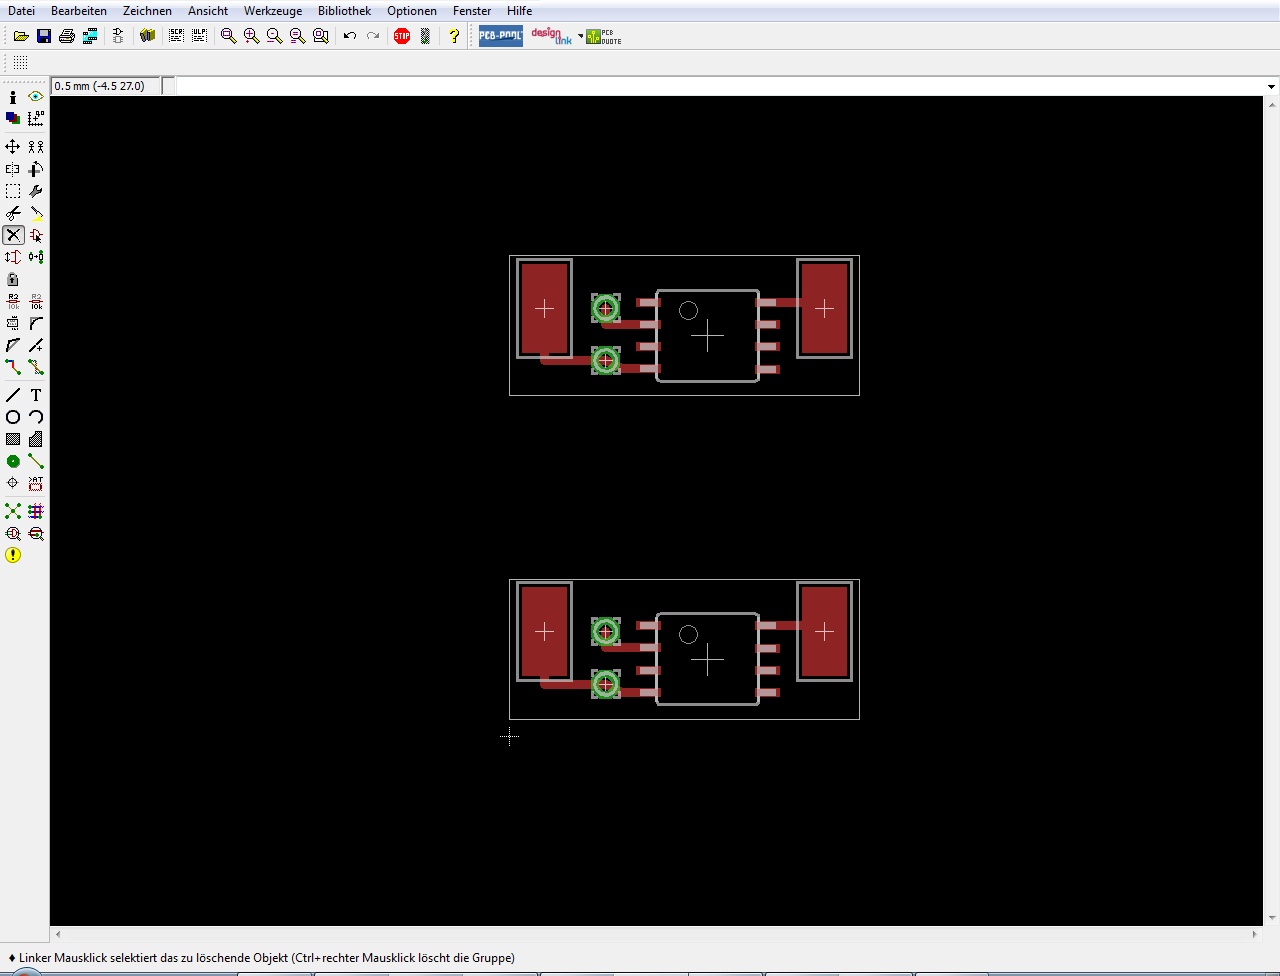Select the Route tool
The height and width of the screenshot is (976, 1280).
(x=13, y=367)
